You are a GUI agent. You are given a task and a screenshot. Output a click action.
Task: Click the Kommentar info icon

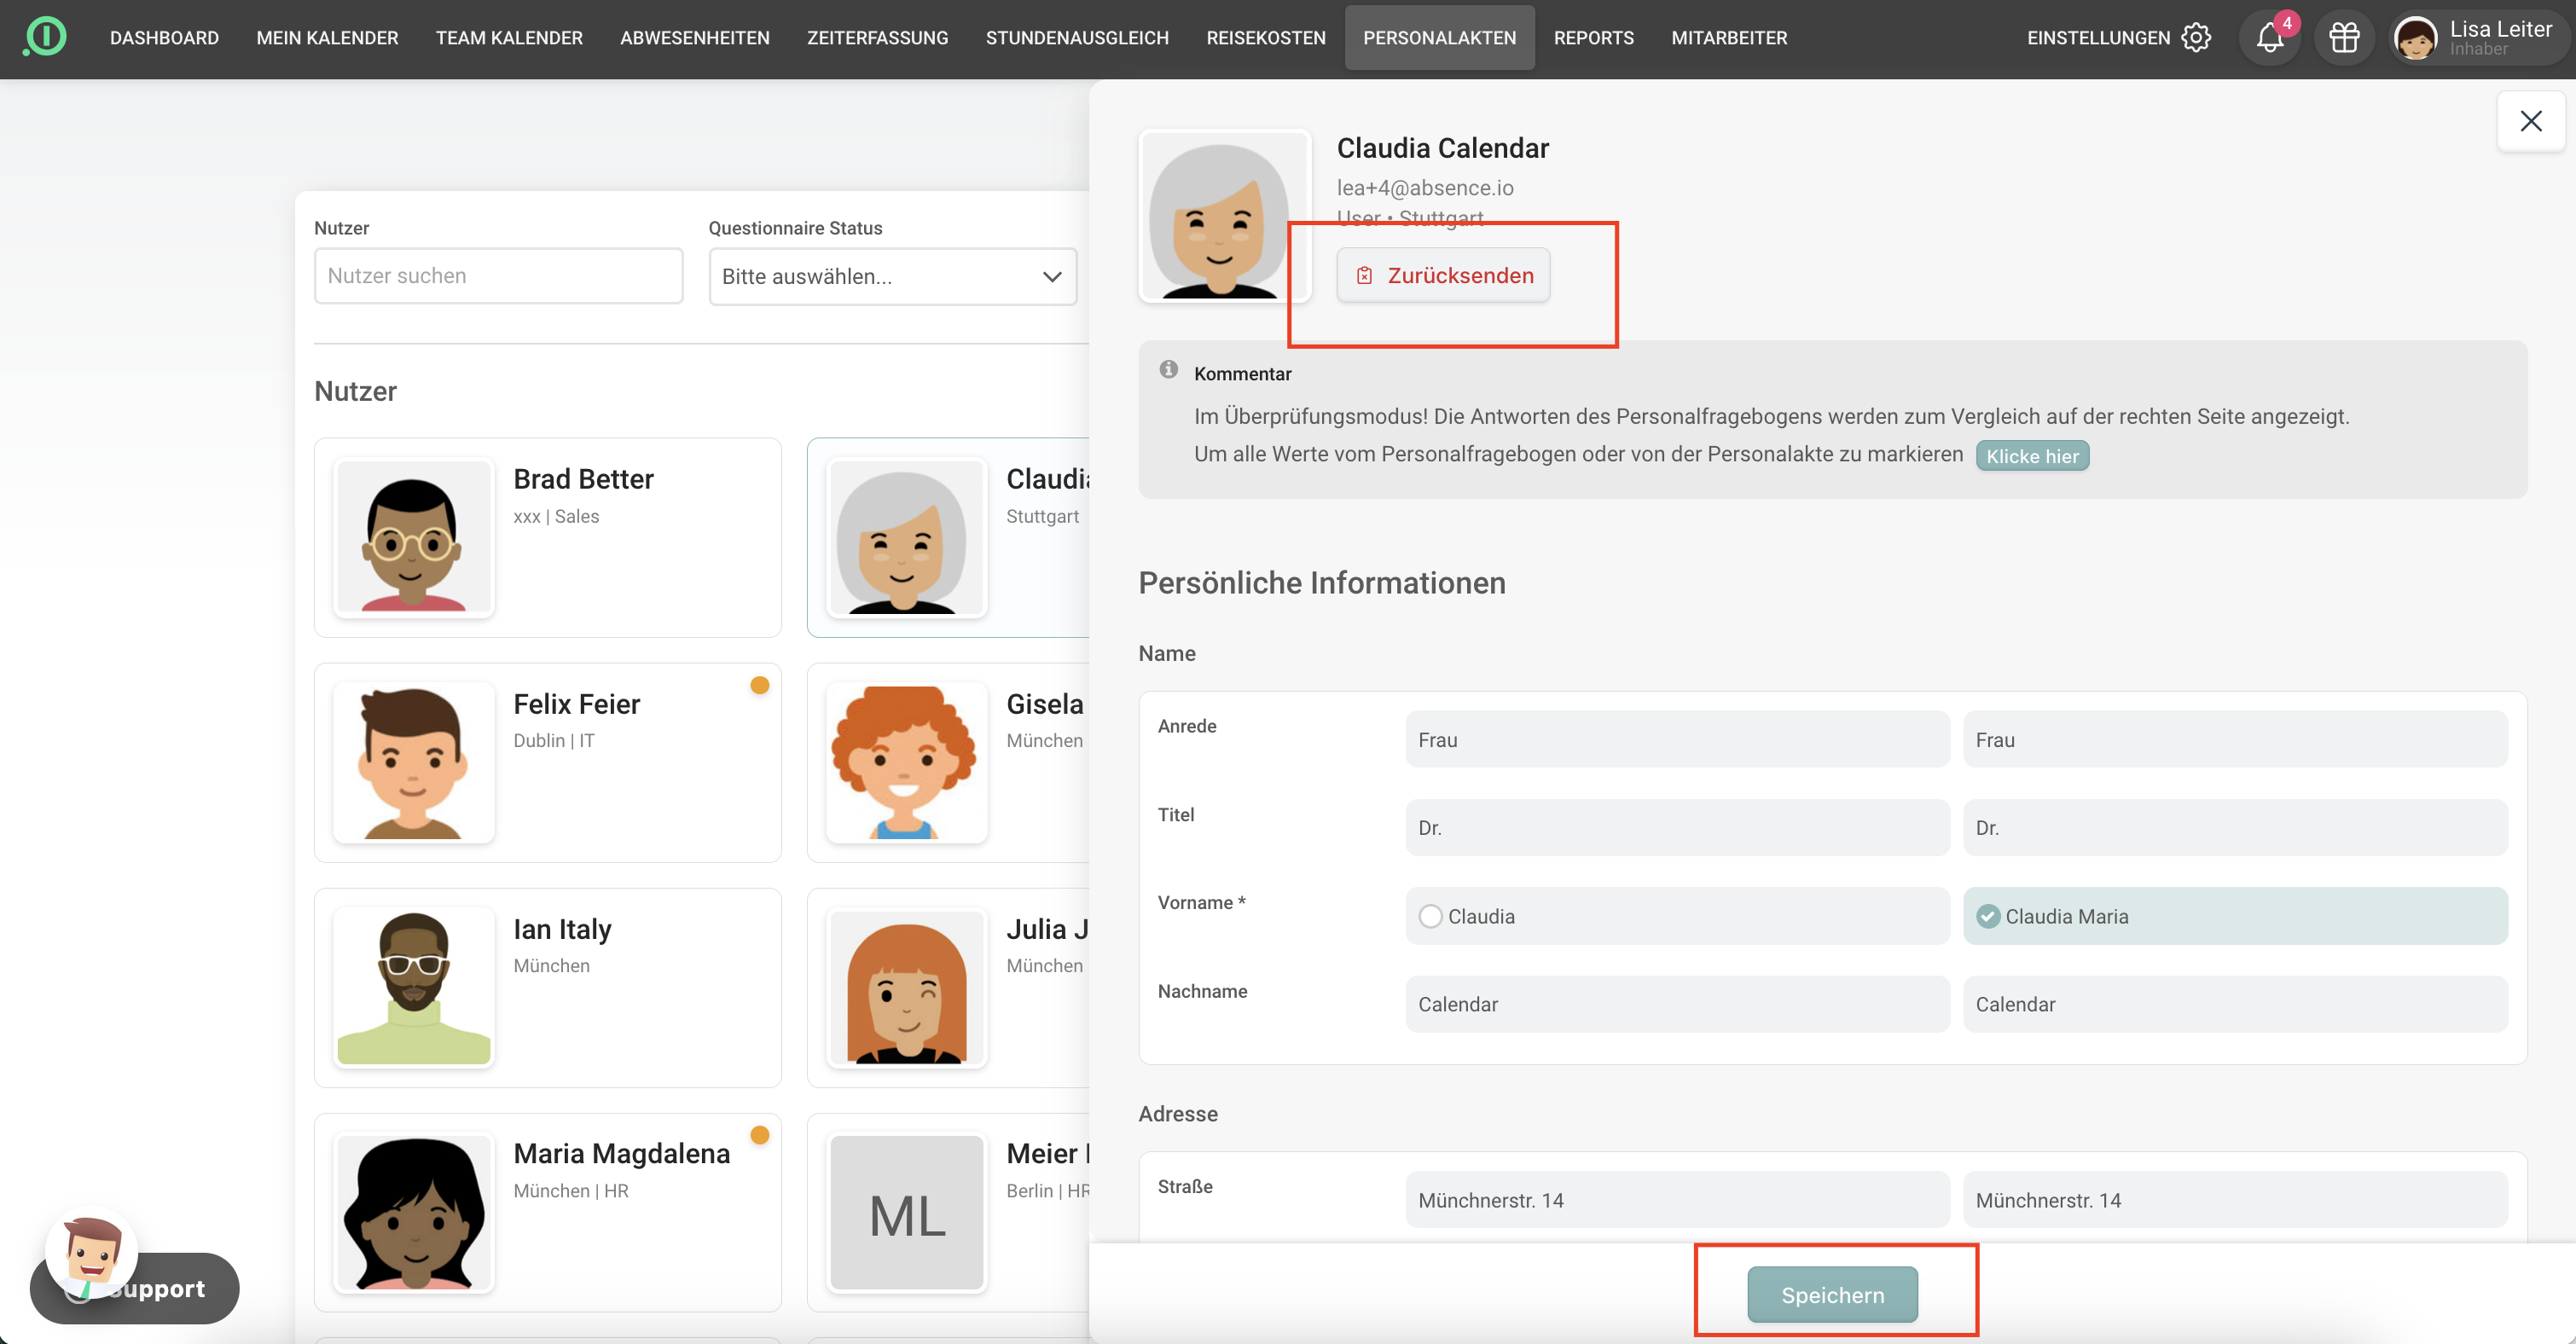pos(1168,370)
